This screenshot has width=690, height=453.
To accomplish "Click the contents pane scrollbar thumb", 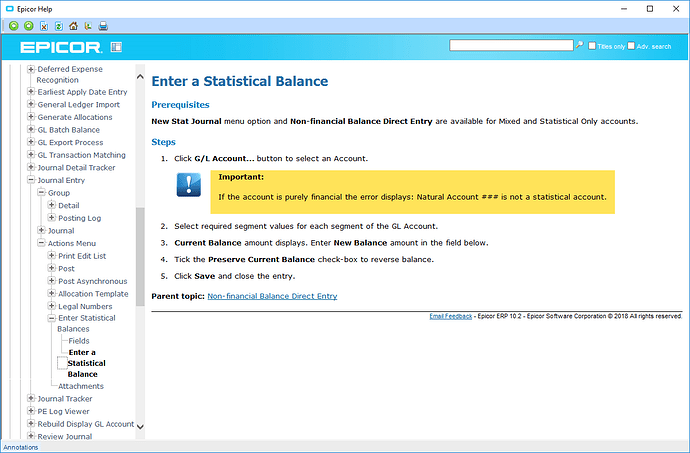I will pyautogui.click(x=140, y=256).
